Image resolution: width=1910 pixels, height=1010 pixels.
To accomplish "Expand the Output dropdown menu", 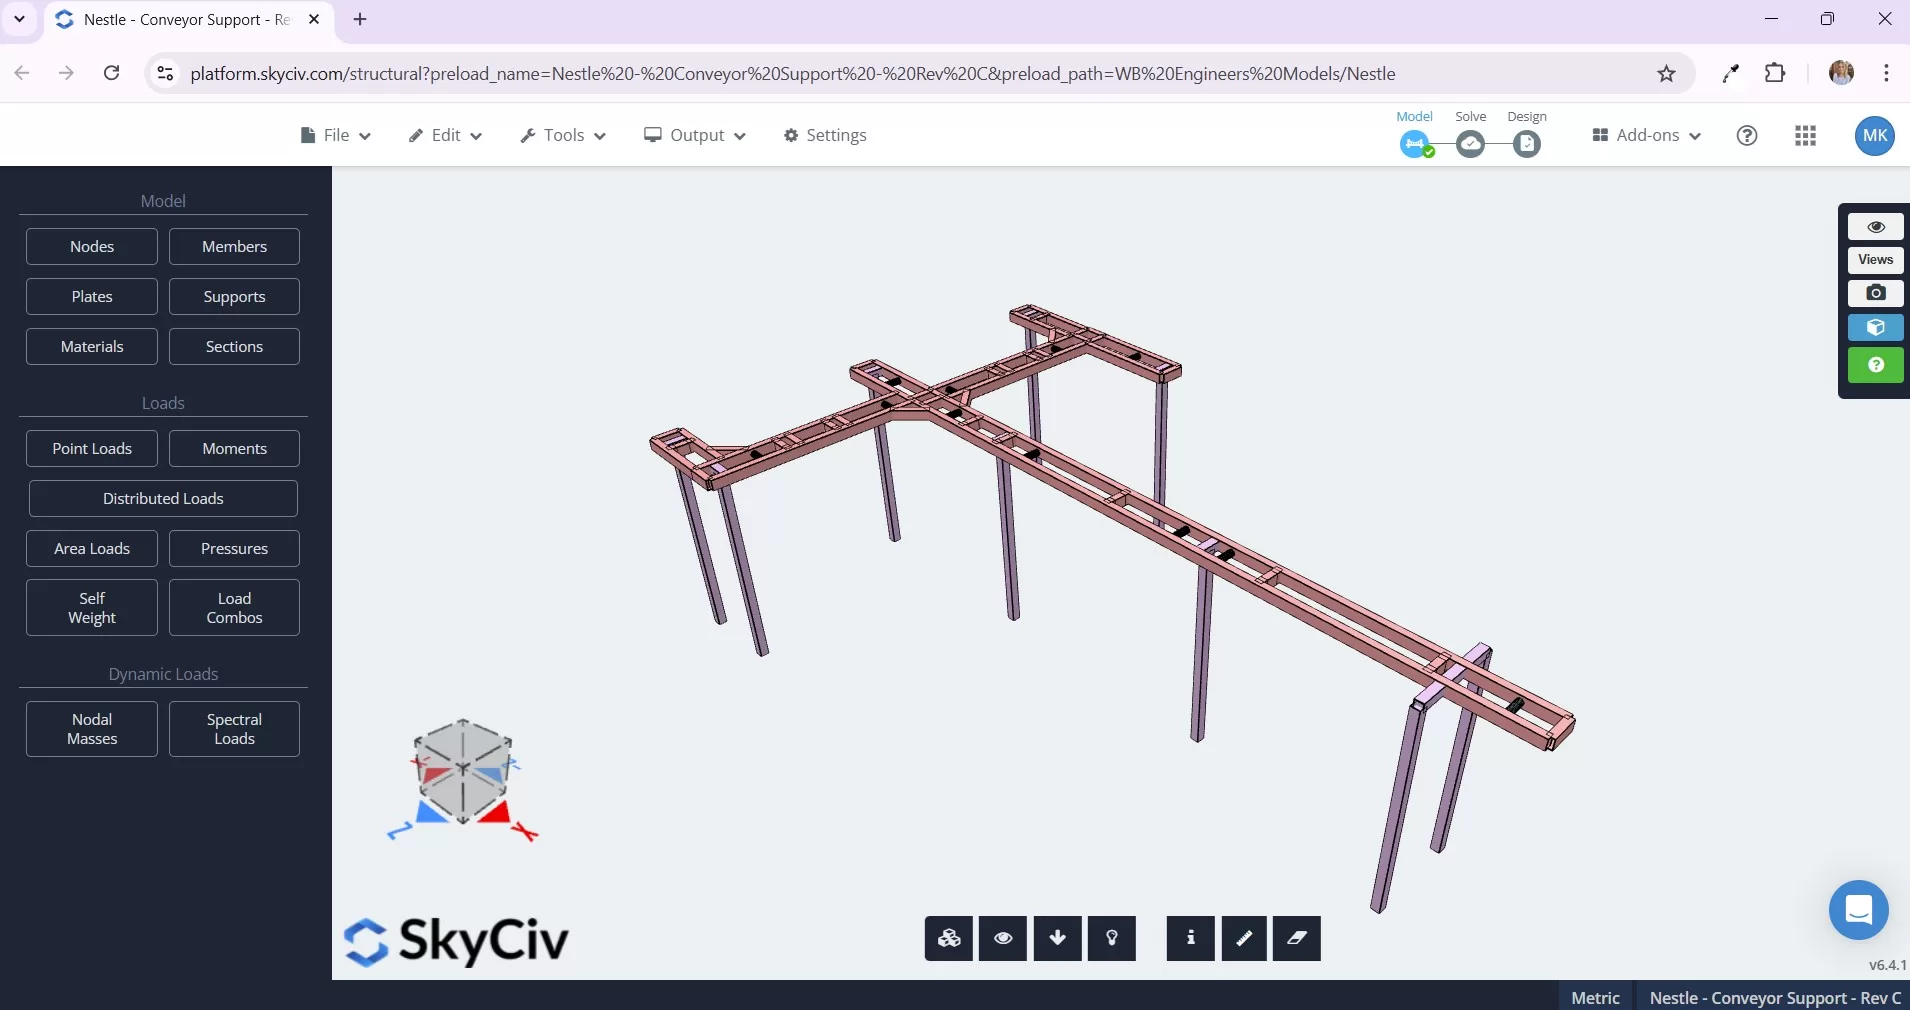I will point(695,136).
